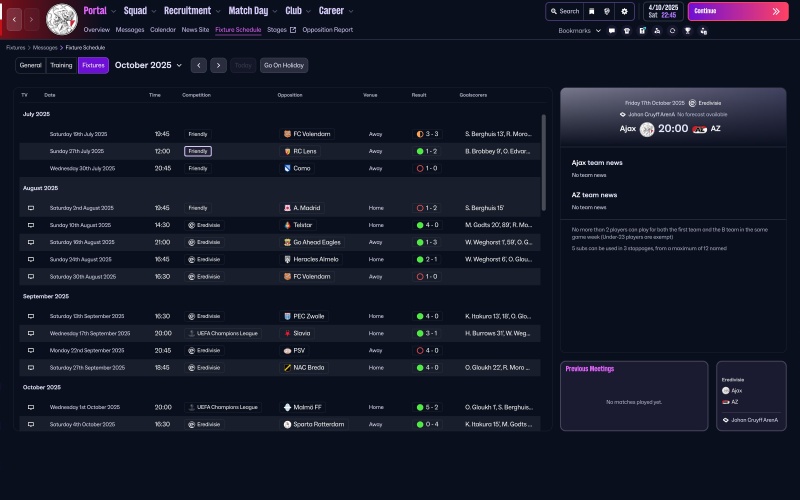Go to previous month with left arrow
Viewport: 800px width, 500px height.
click(199, 65)
